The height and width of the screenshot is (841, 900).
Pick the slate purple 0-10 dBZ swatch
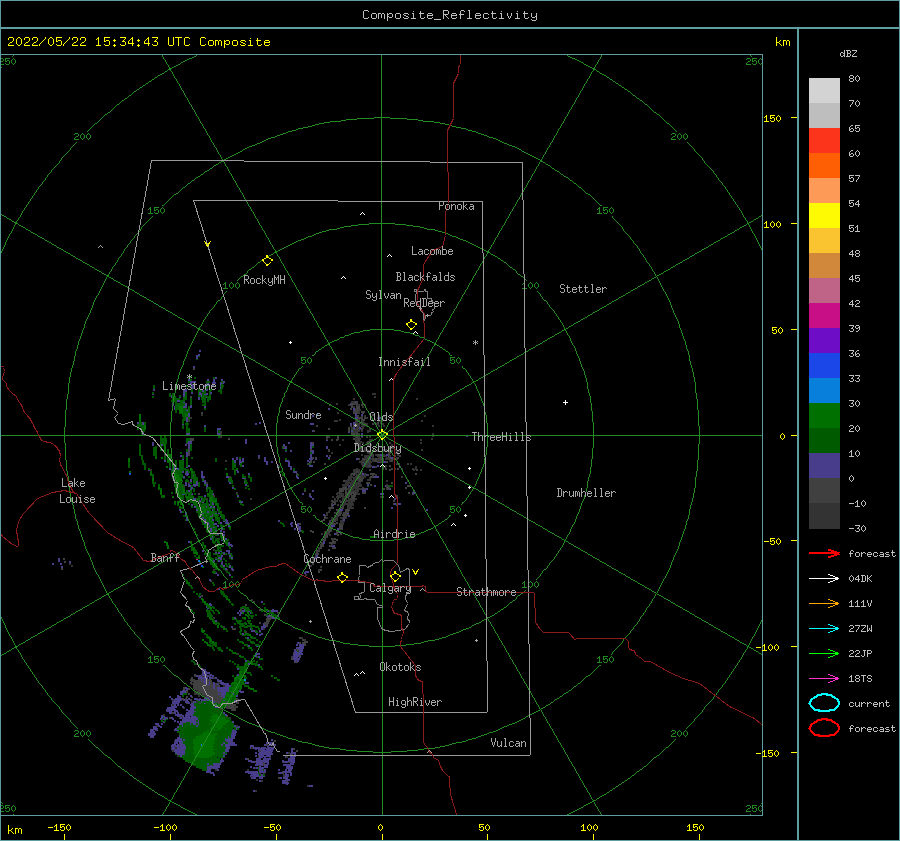click(x=824, y=466)
